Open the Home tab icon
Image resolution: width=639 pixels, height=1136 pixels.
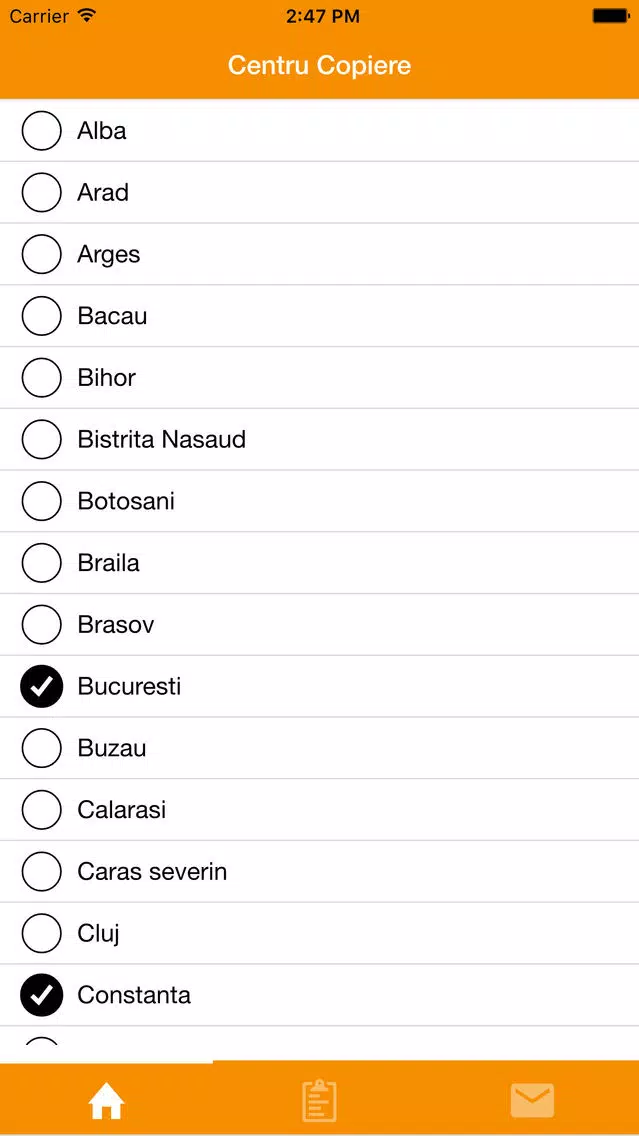(106, 1102)
